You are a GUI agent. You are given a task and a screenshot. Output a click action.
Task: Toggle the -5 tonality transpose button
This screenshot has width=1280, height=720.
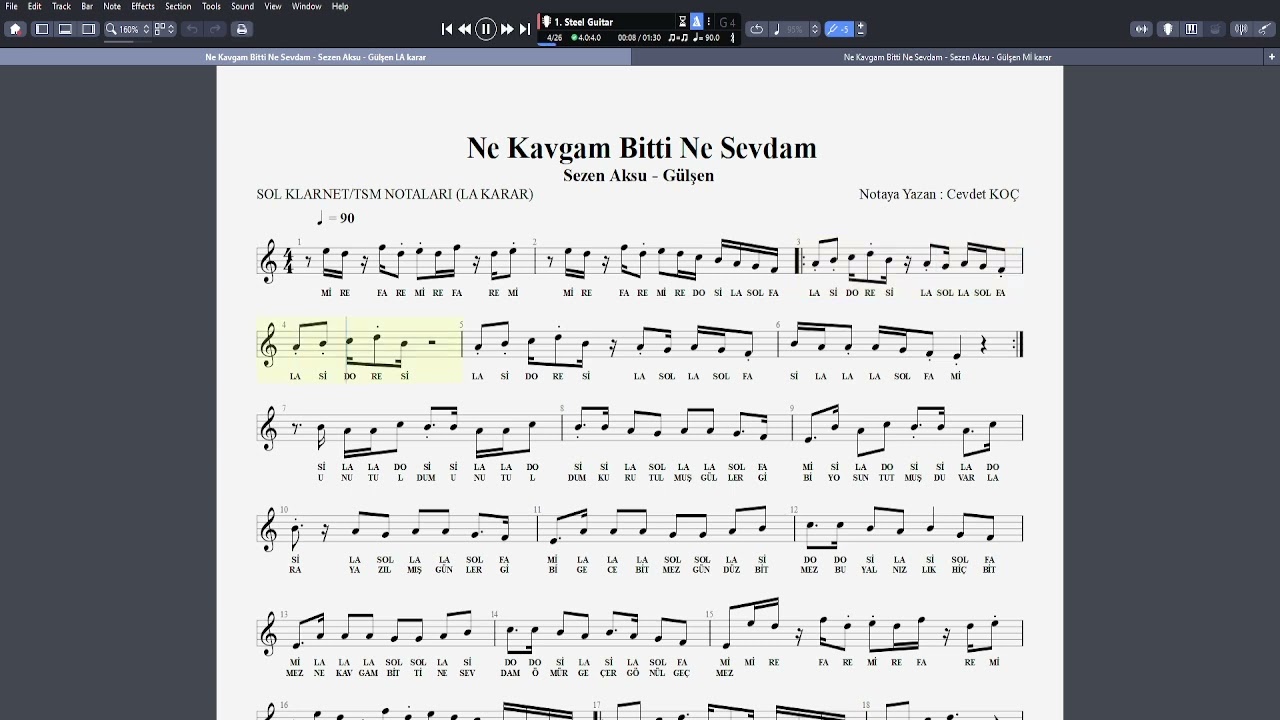click(839, 29)
